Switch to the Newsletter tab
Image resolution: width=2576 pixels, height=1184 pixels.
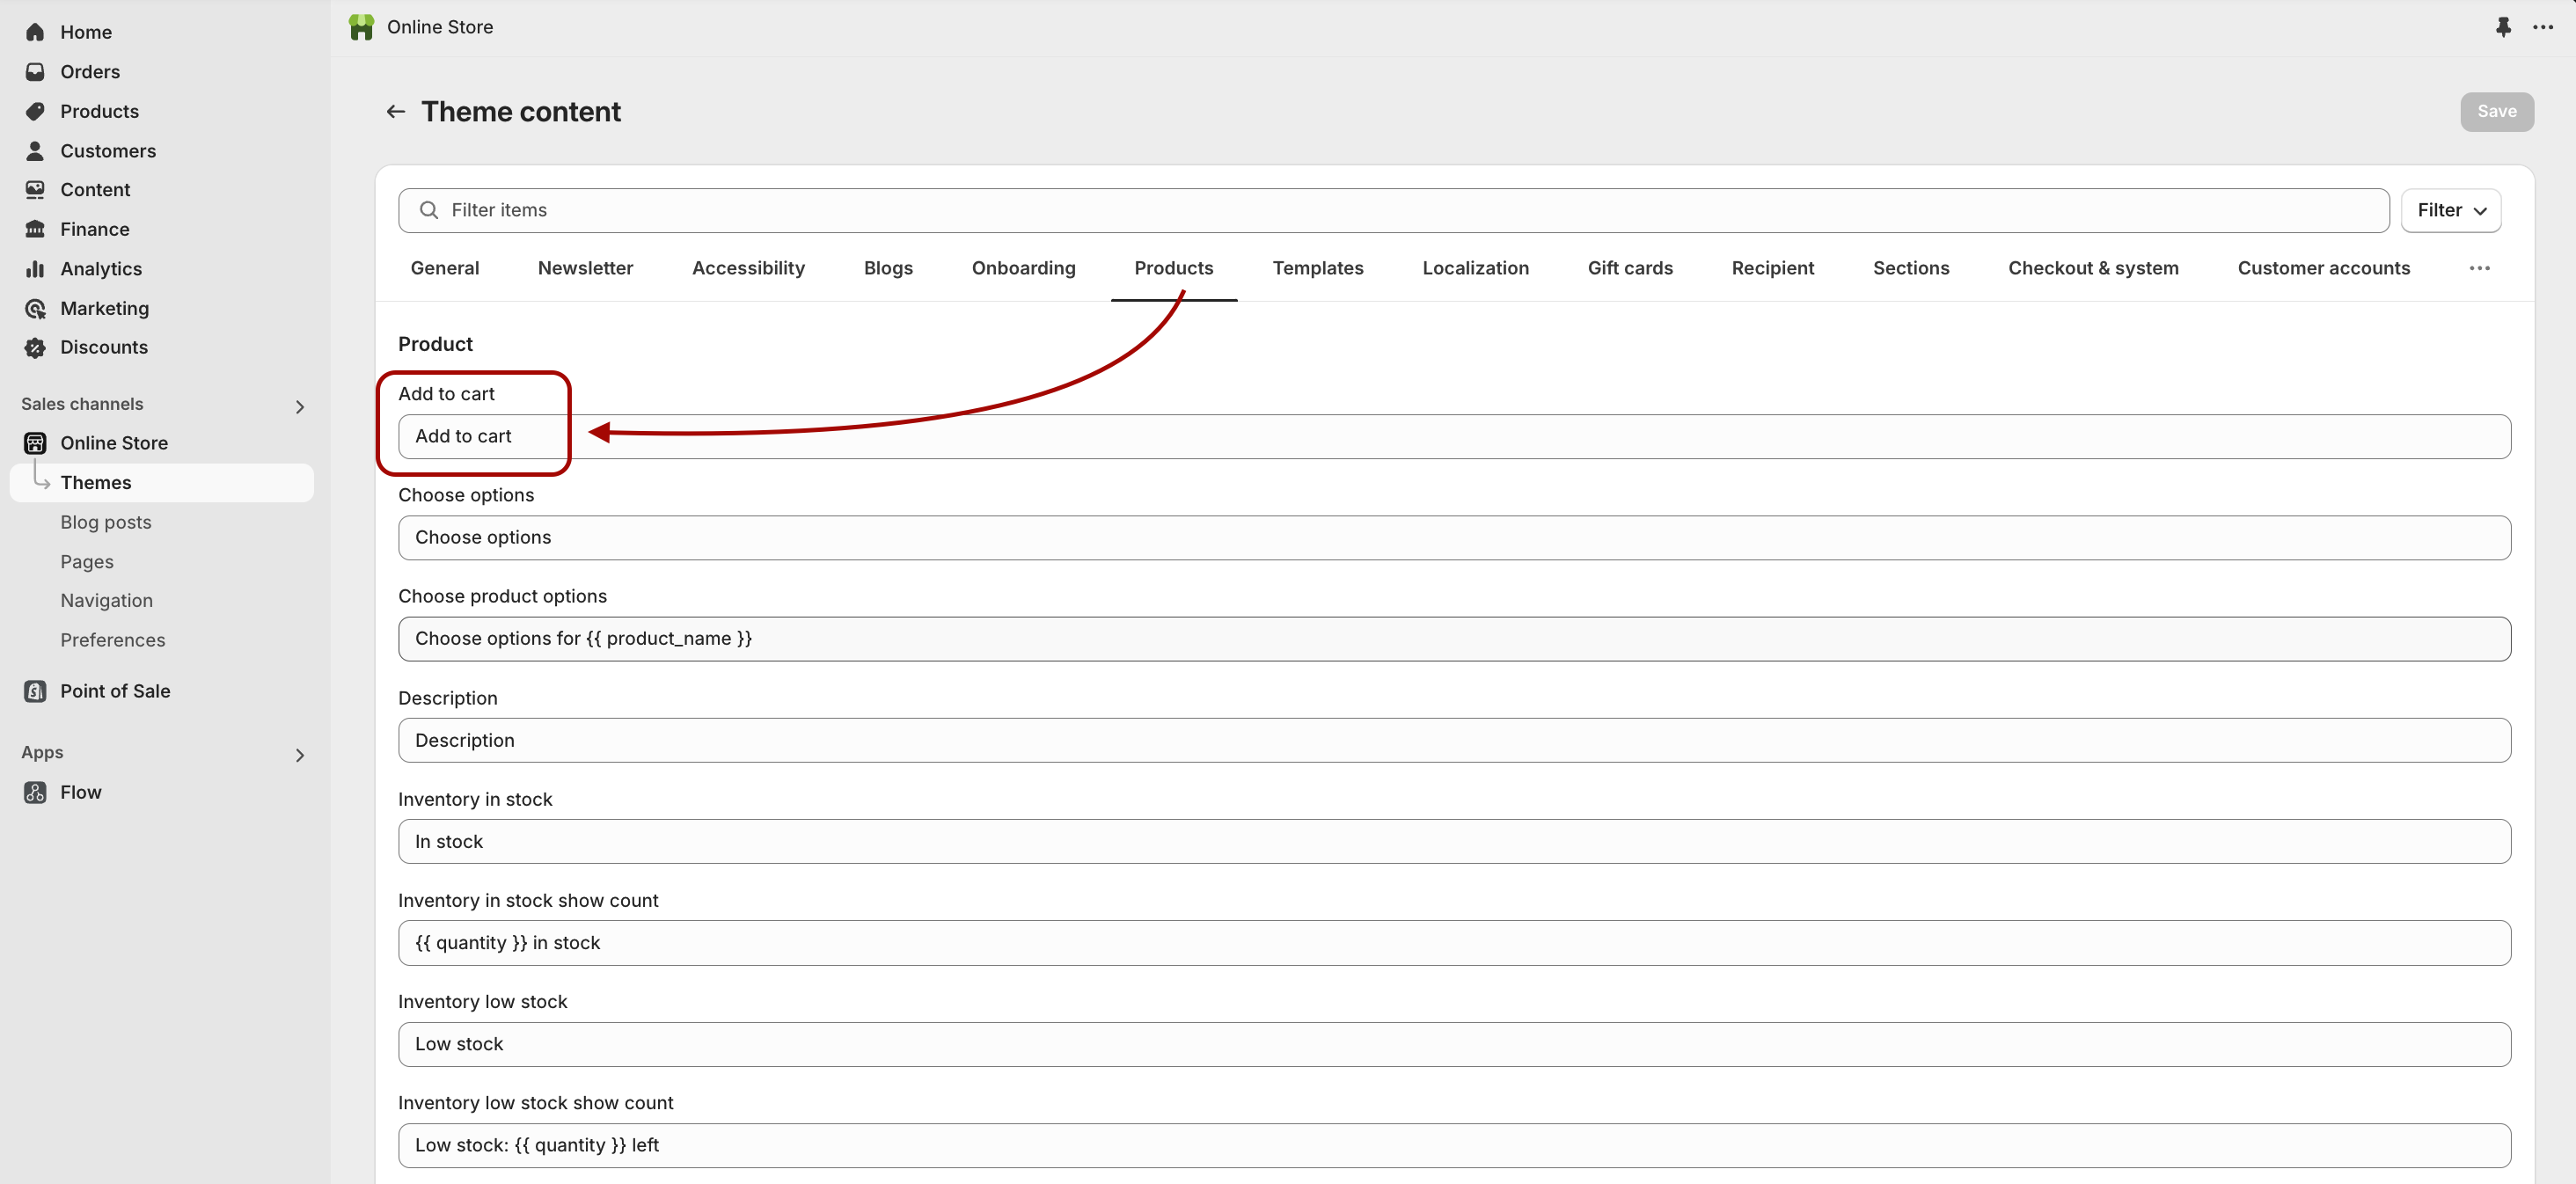(585, 268)
